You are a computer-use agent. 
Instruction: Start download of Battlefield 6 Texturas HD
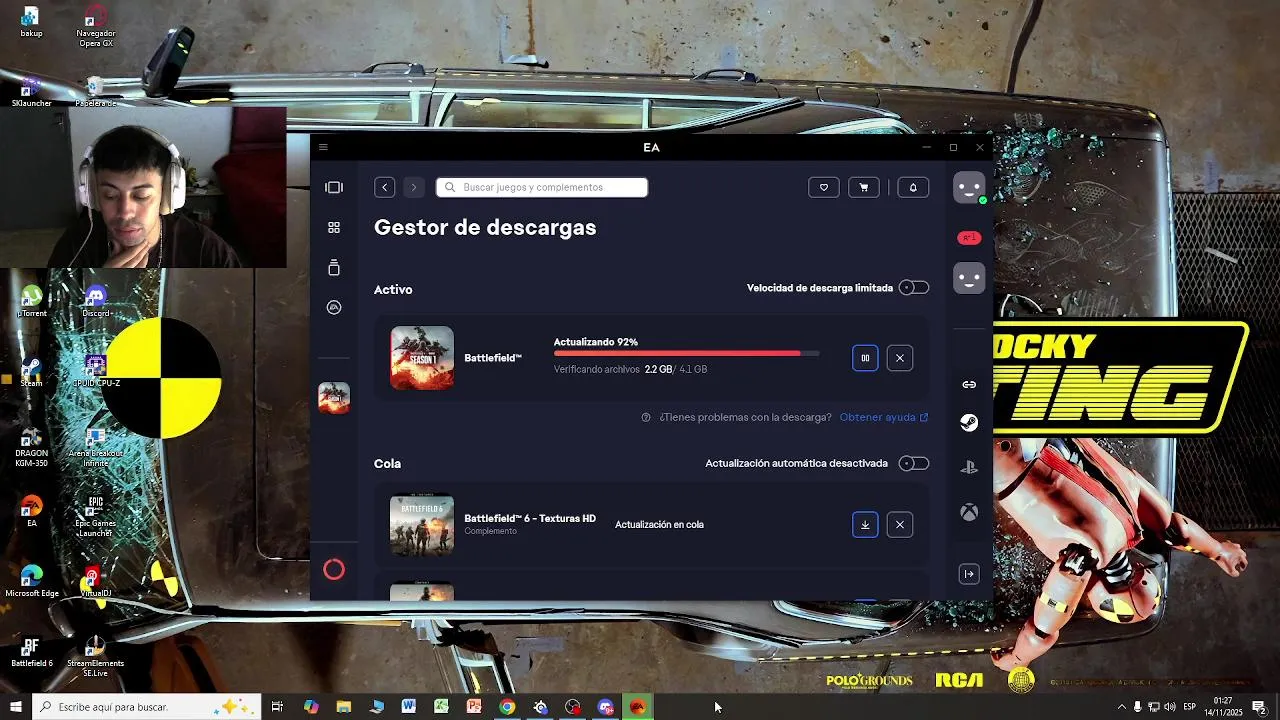(865, 525)
